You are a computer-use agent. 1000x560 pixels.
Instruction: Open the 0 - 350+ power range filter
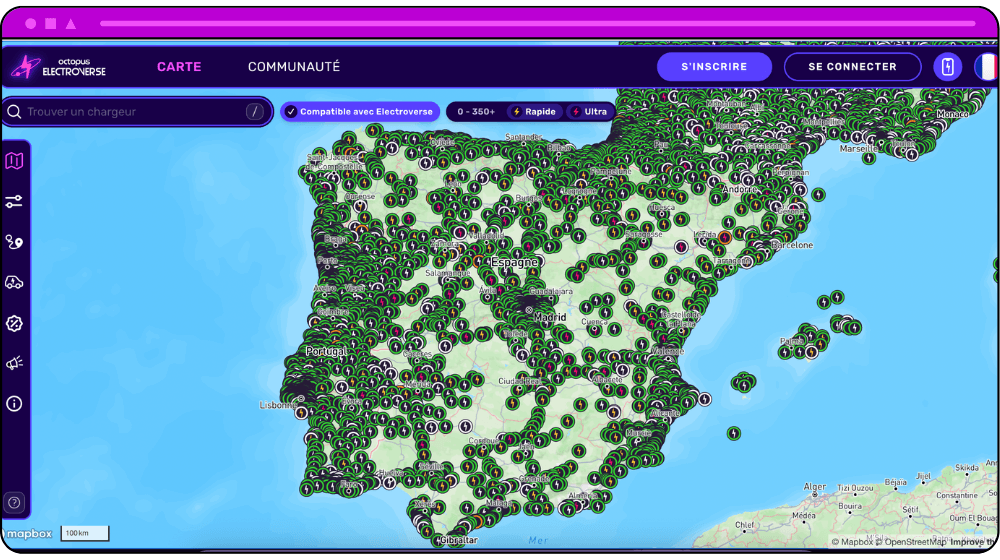pyautogui.click(x=476, y=112)
